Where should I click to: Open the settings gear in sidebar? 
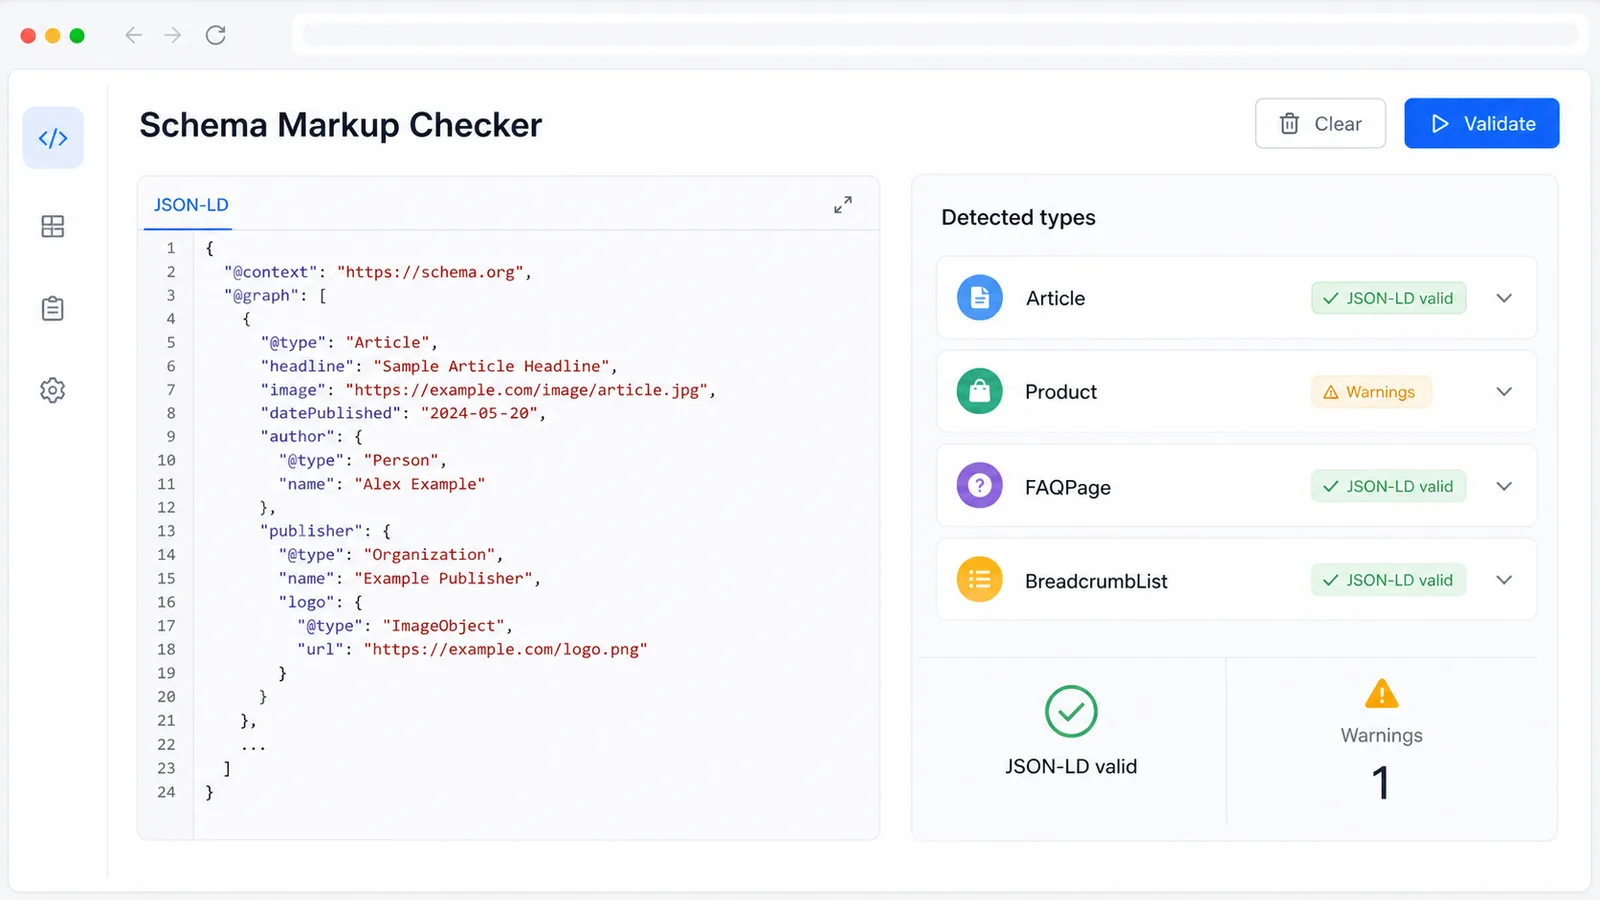click(53, 390)
